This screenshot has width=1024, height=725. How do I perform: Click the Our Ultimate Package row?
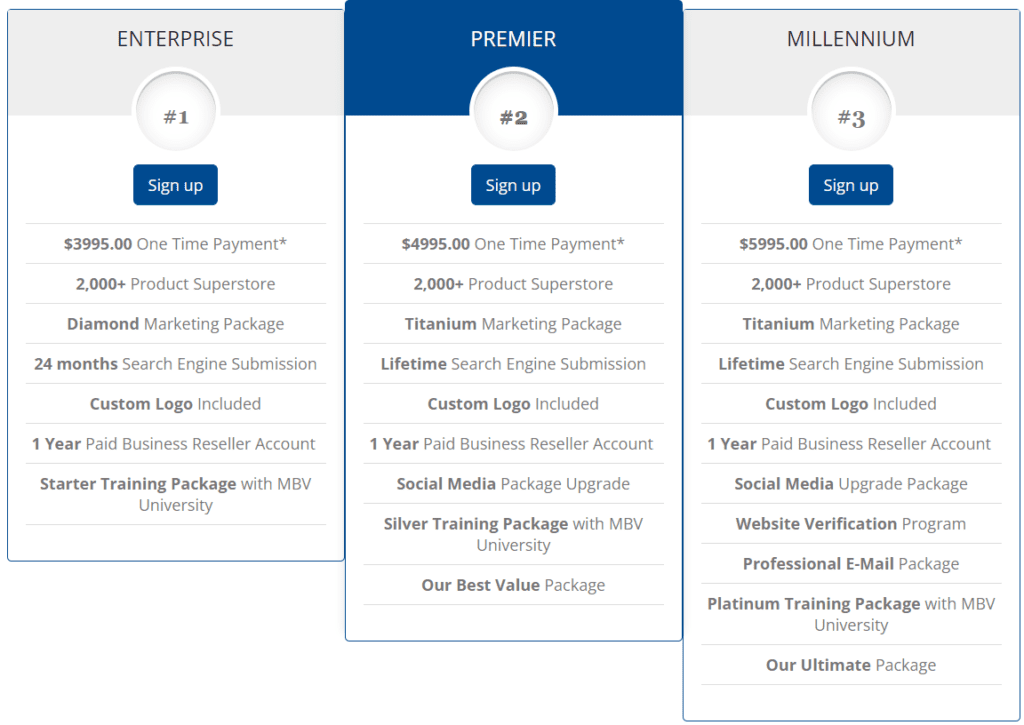[x=851, y=665]
